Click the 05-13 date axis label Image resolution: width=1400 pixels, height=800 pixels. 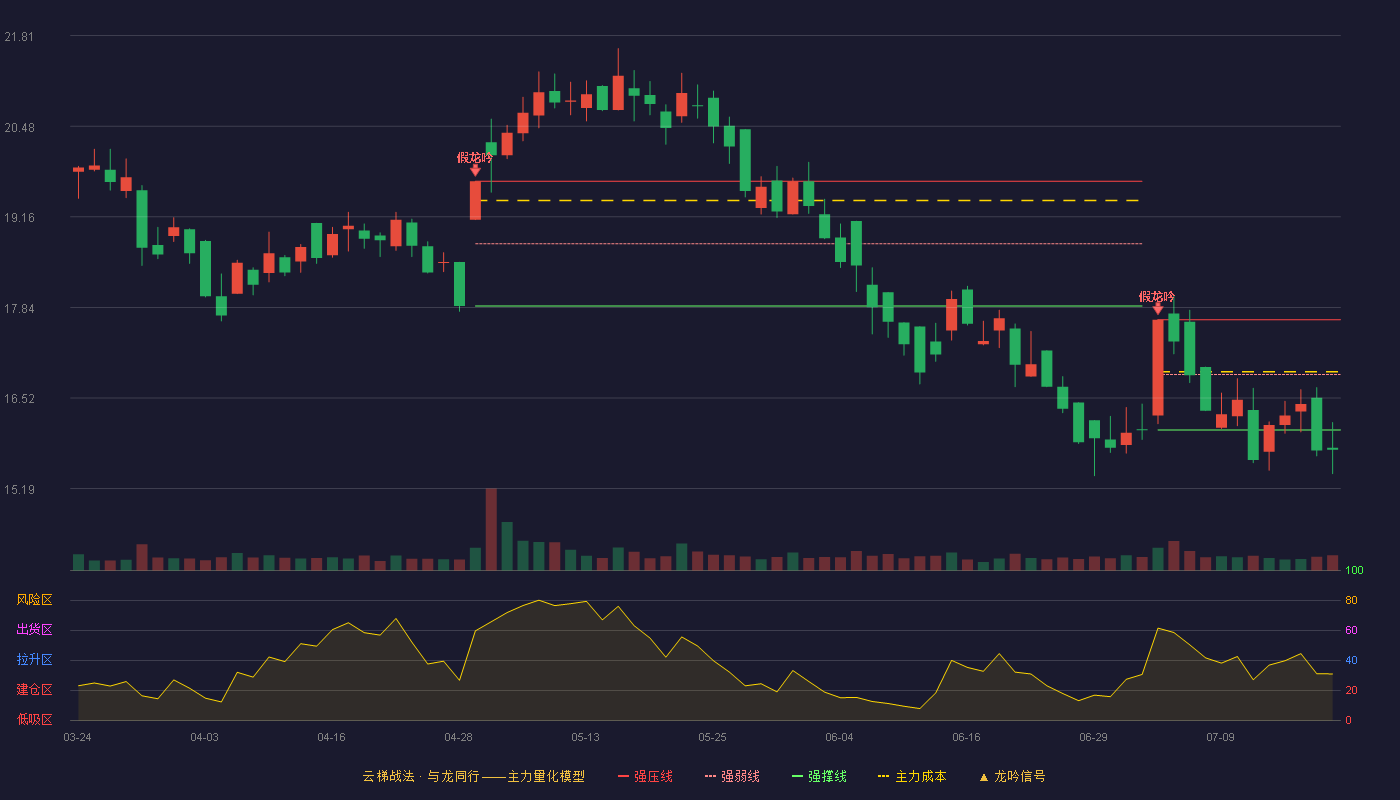point(586,737)
